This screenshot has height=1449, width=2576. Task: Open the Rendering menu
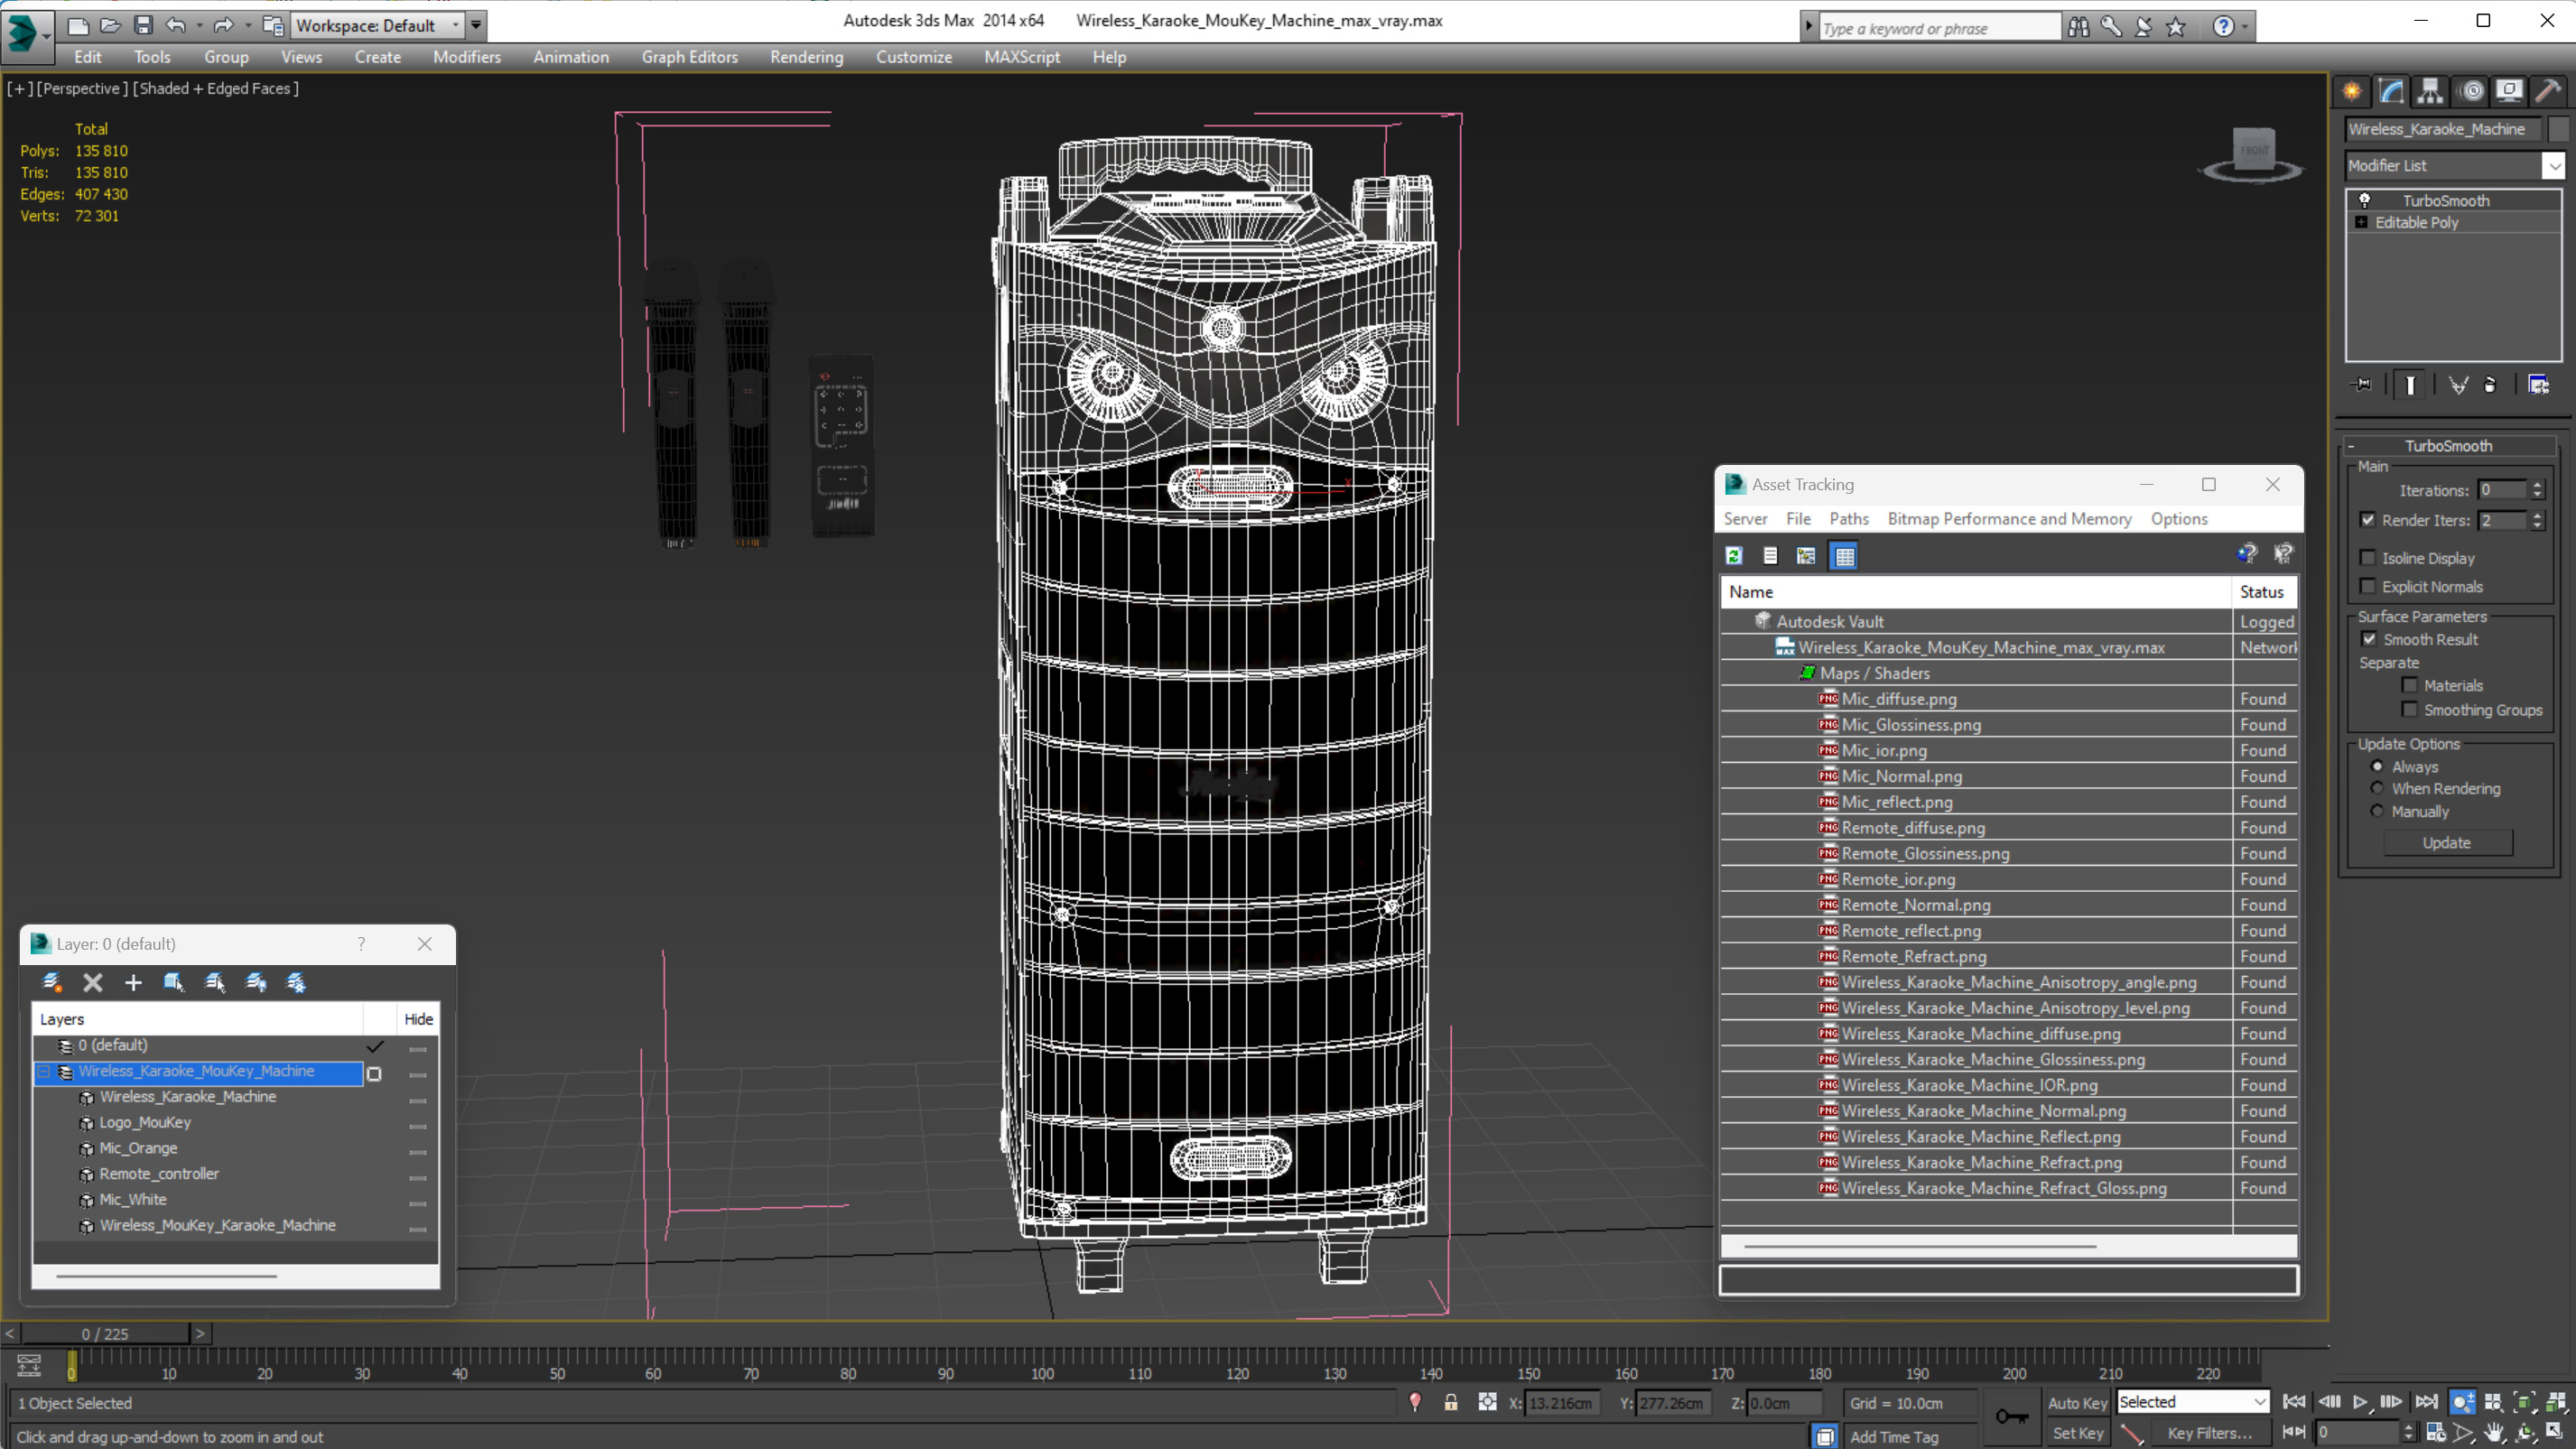[x=806, y=57]
